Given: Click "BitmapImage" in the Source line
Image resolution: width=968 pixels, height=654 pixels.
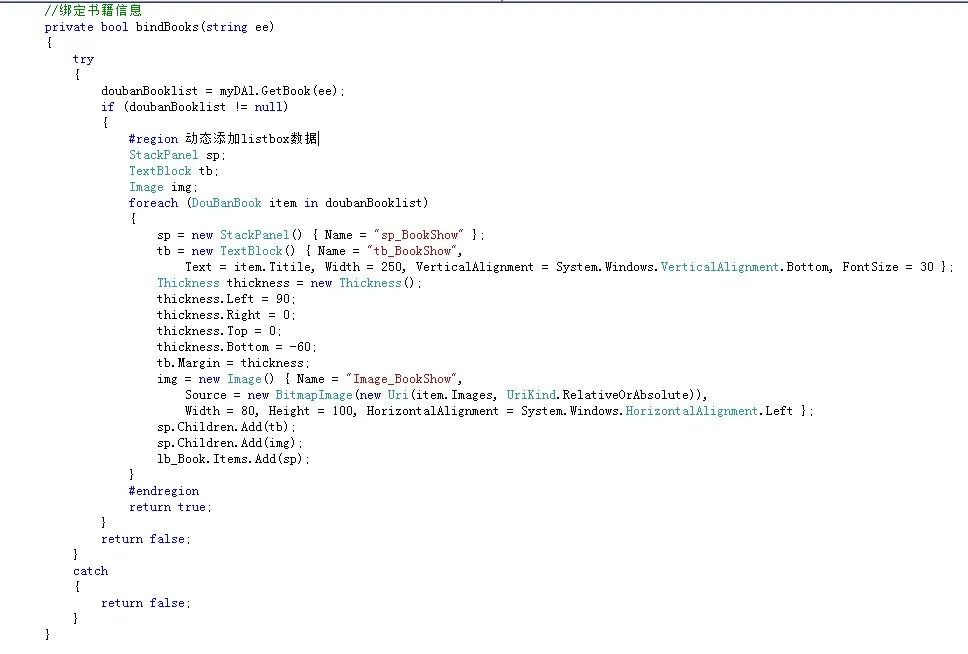Looking at the screenshot, I should click(x=314, y=395).
